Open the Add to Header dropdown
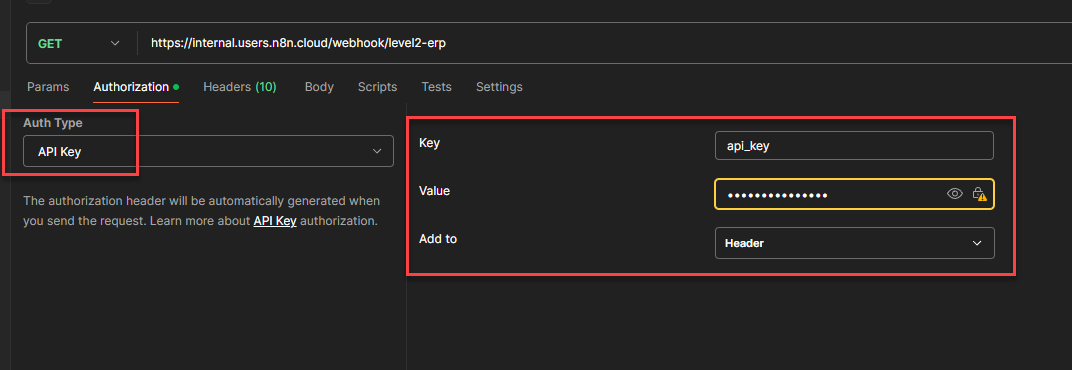 855,243
